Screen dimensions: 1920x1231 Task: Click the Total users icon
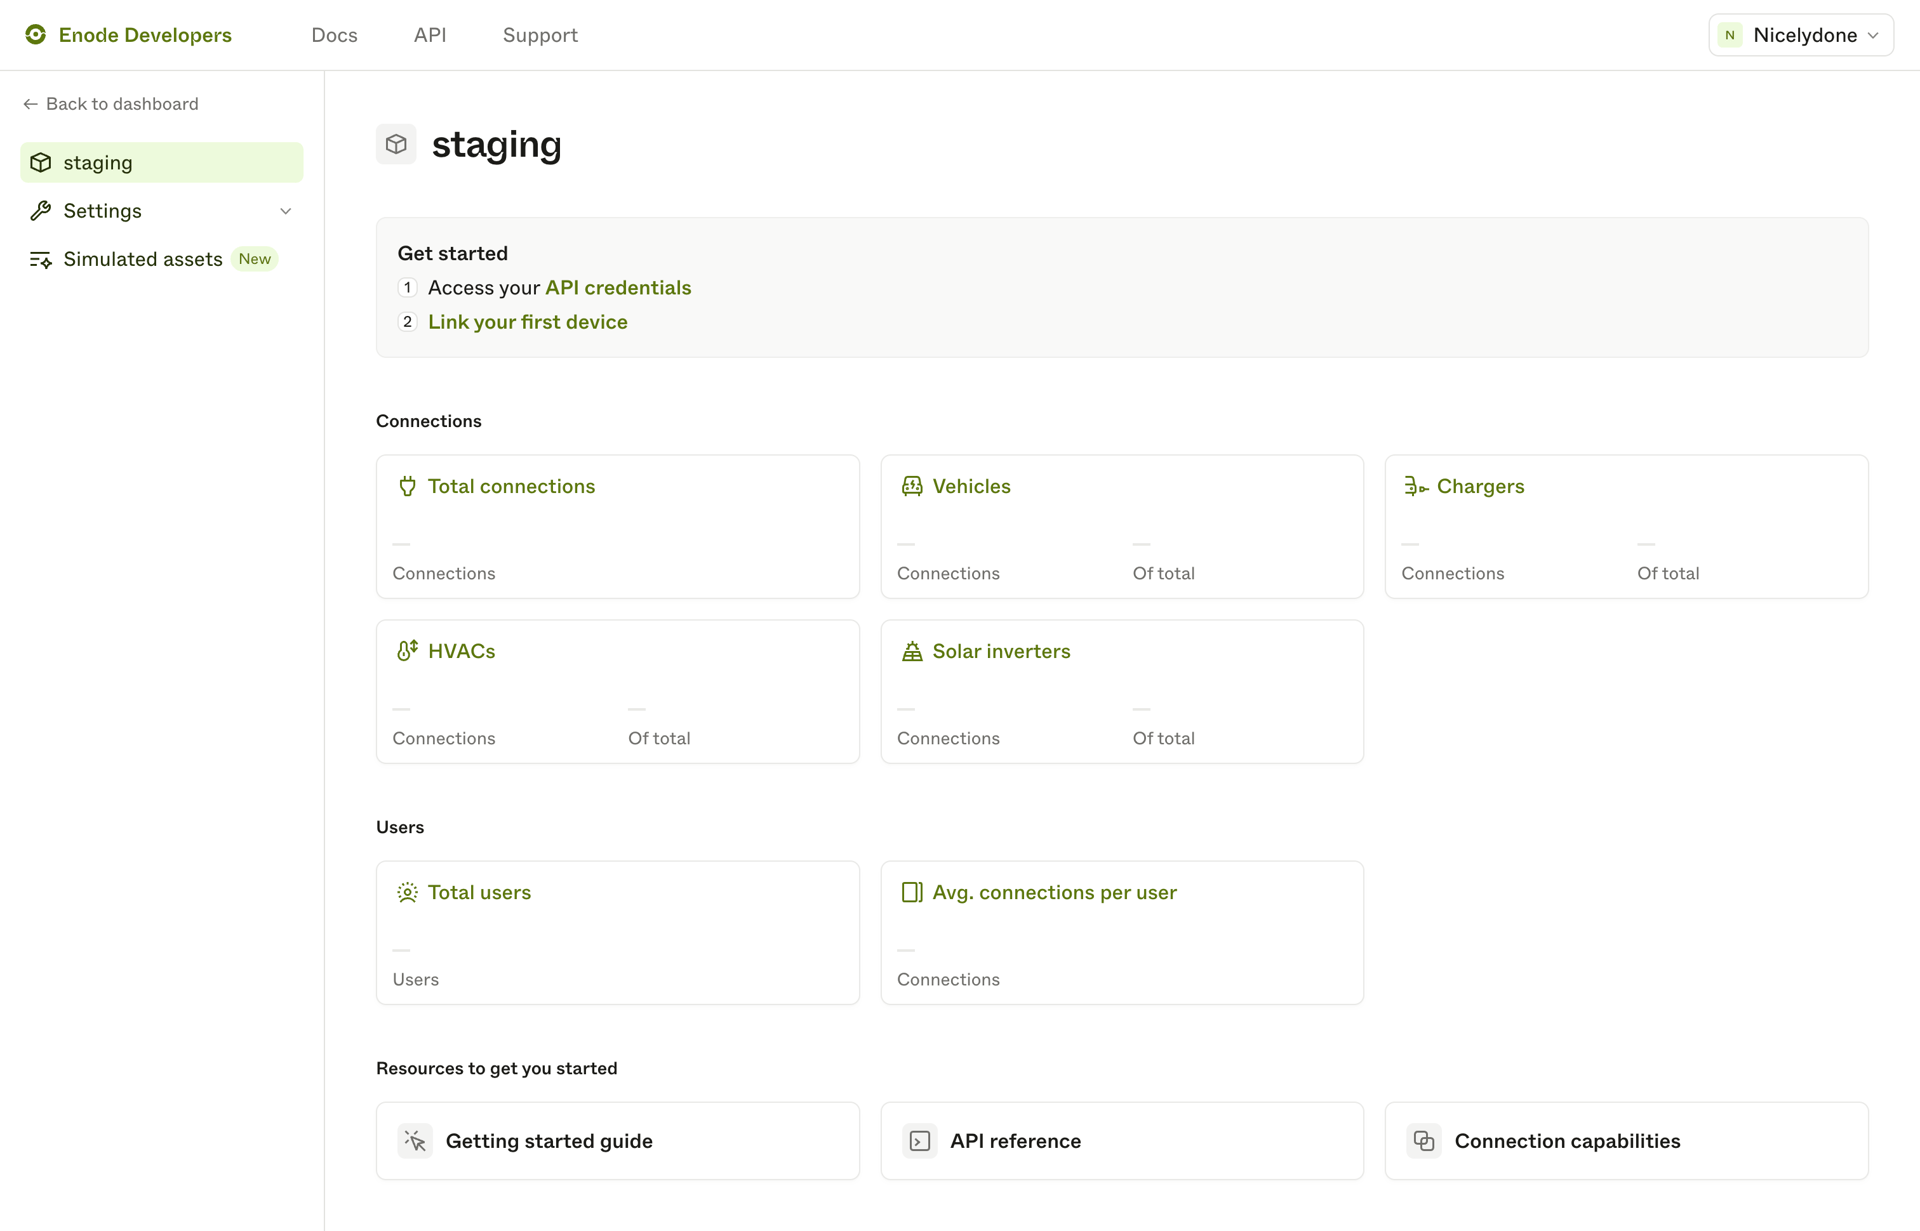(x=406, y=892)
